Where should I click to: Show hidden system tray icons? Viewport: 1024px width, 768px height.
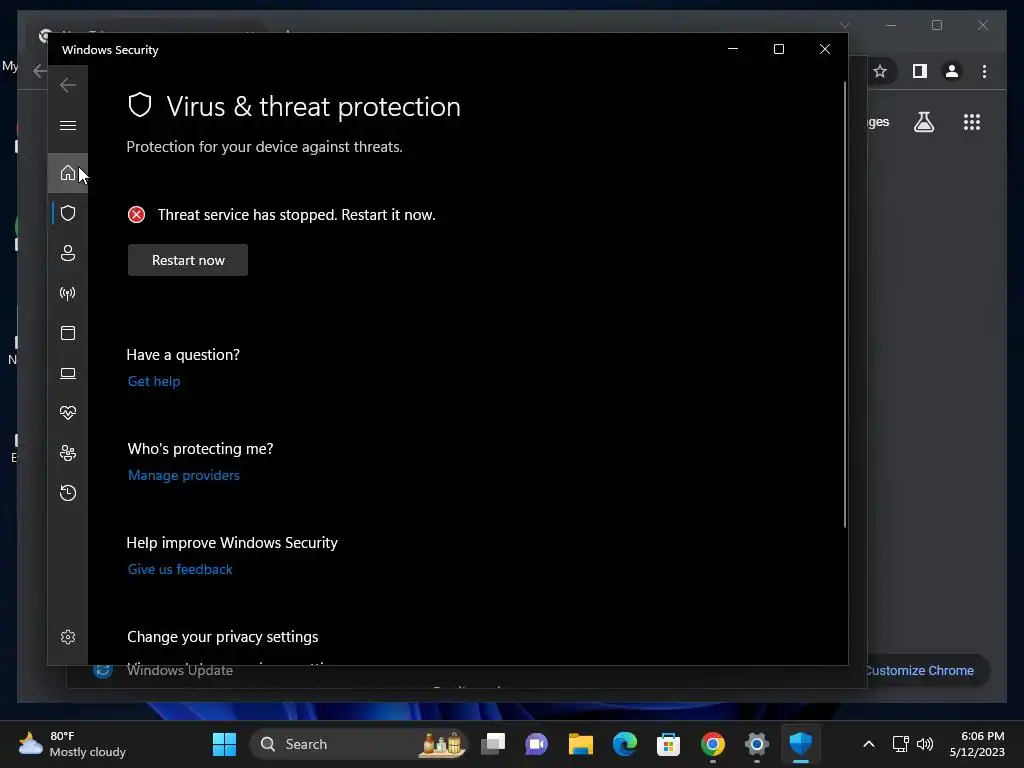(x=869, y=744)
